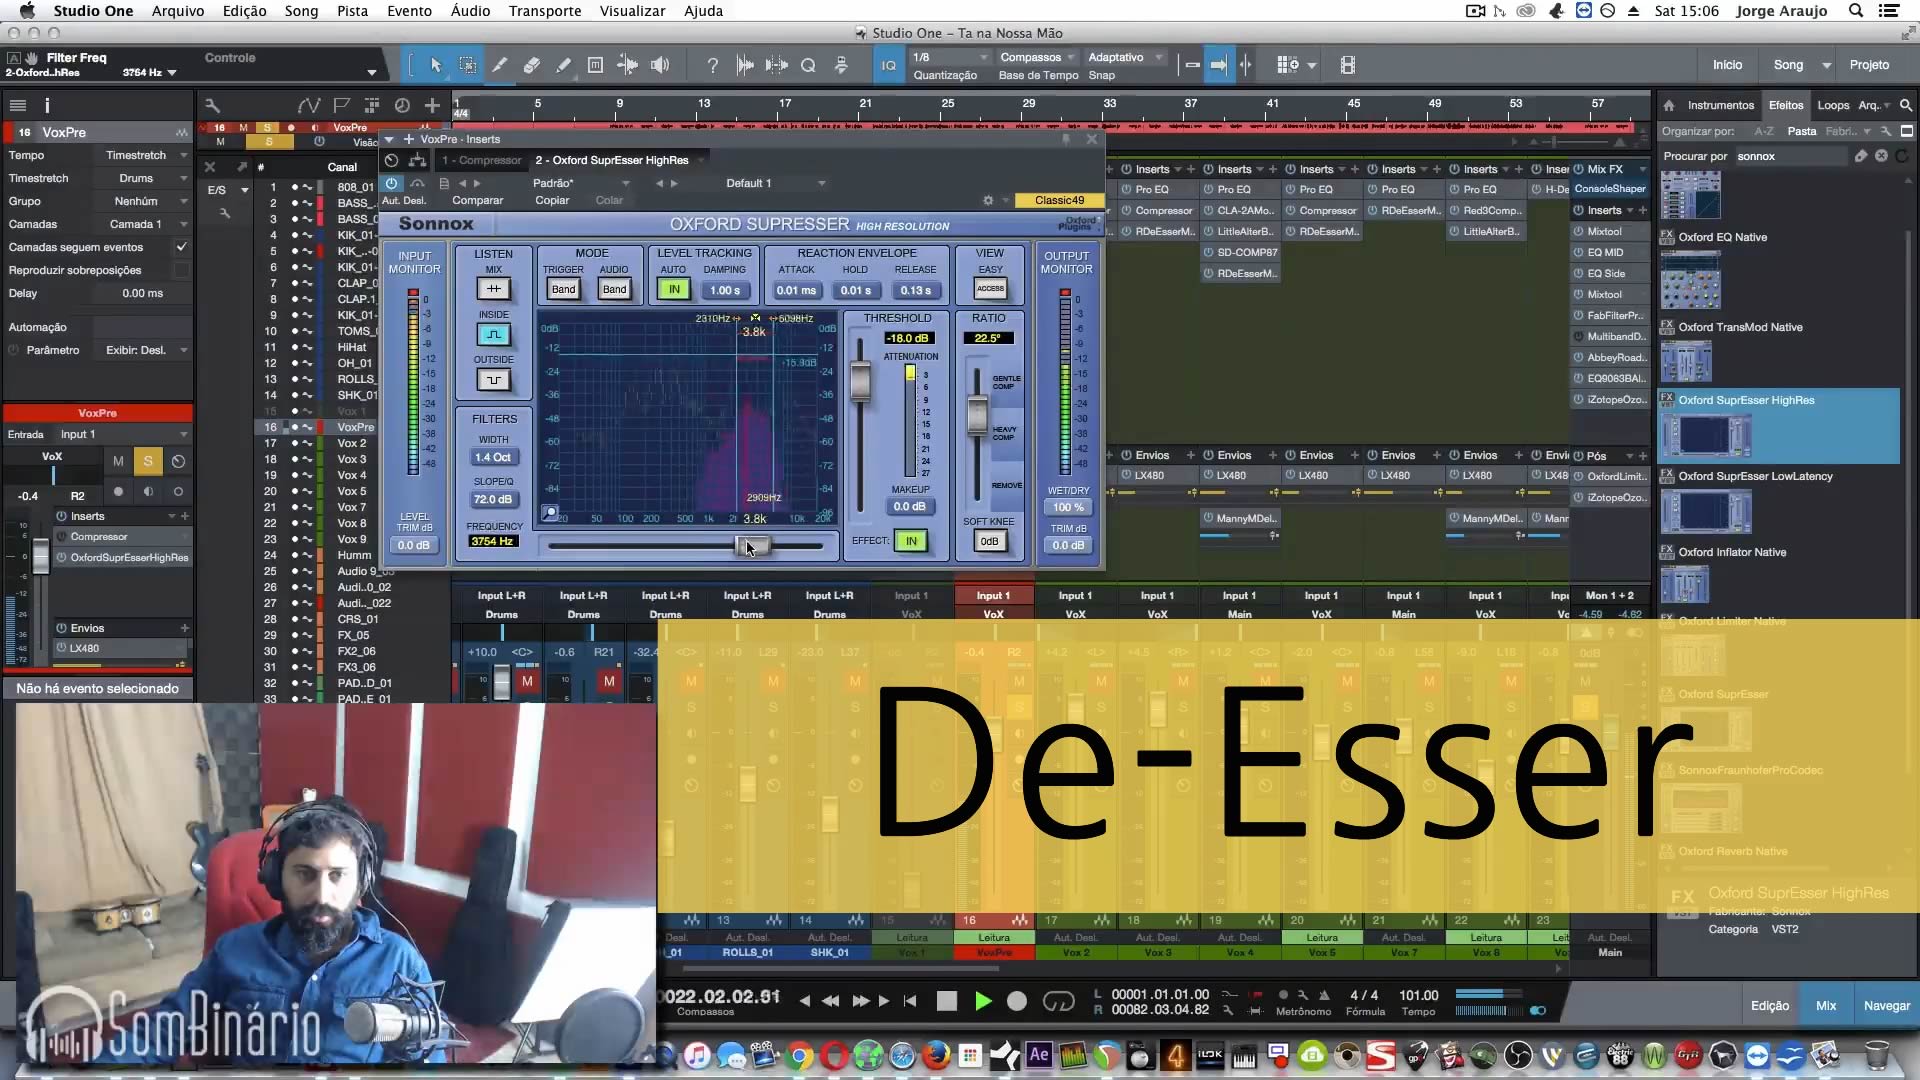
Task: Open the Grupo Nenhúm dropdown
Action: [x=142, y=201]
